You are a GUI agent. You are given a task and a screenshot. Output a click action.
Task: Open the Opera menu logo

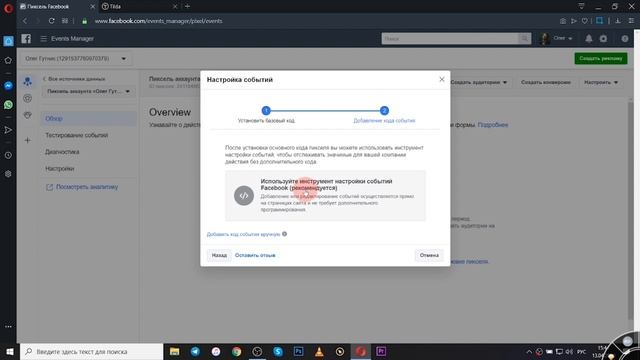[8, 7]
